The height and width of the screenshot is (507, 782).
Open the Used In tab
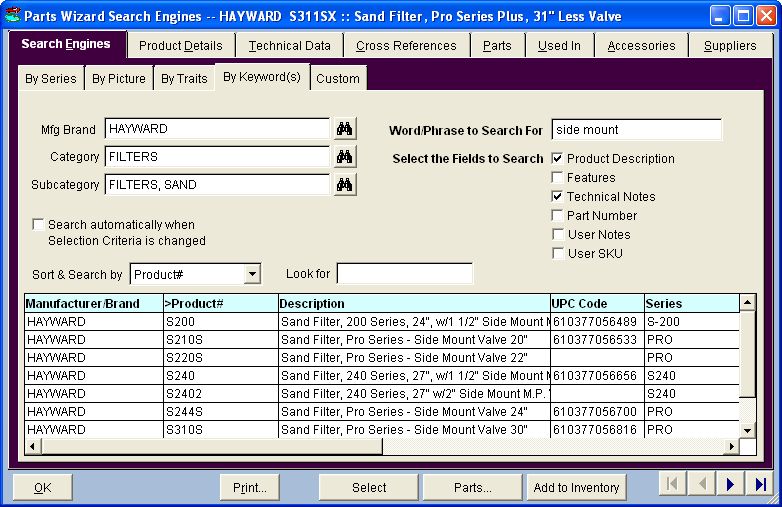559,46
